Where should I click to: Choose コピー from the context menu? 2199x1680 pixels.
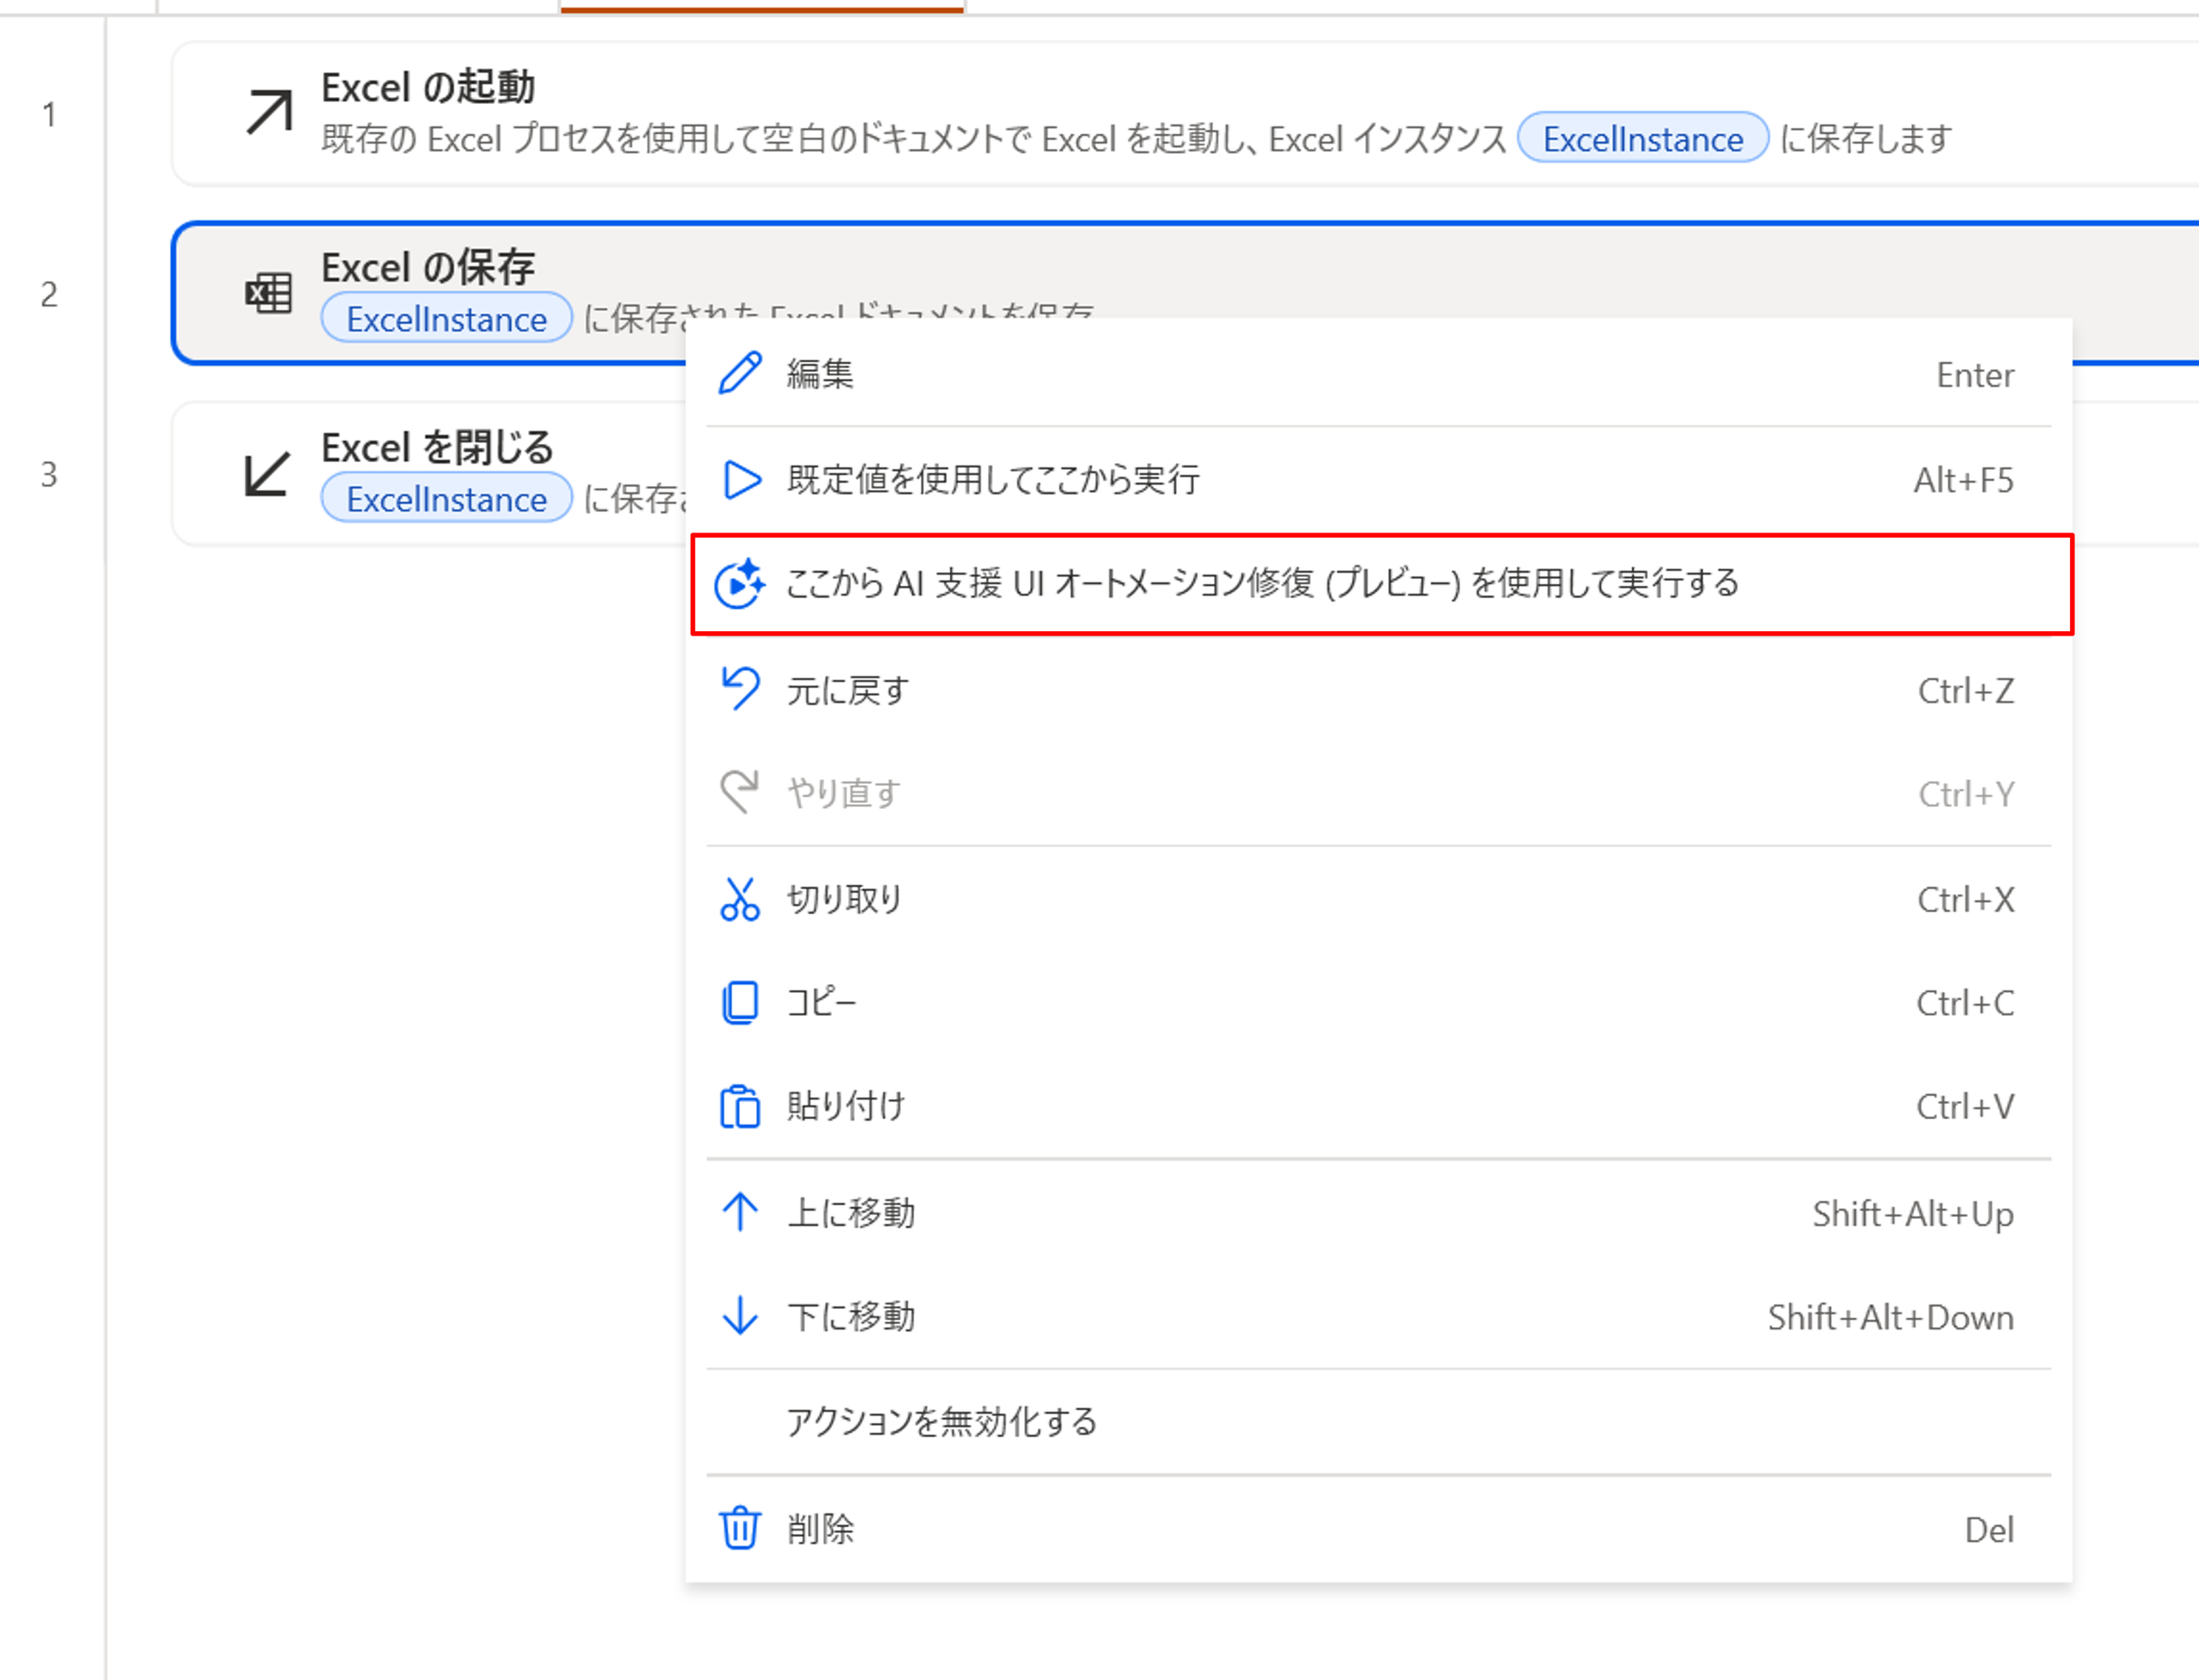point(1379,1003)
